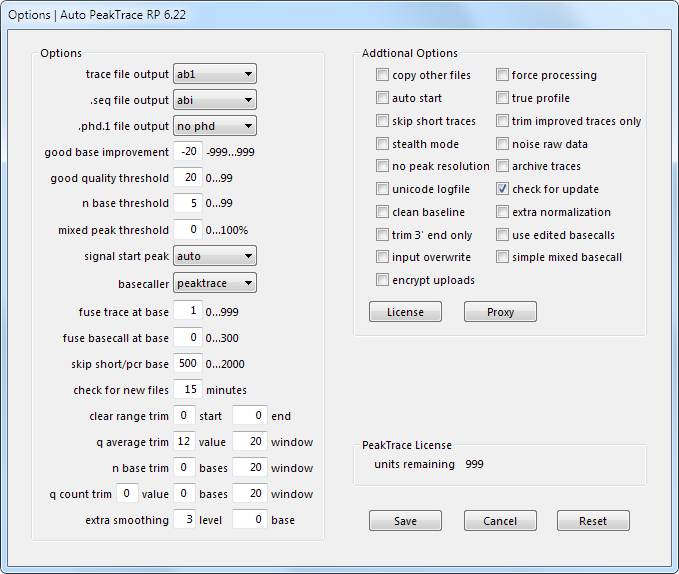Screen dimensions: 679x574
Task: Click the units remaining 999 value
Action: coord(474,464)
